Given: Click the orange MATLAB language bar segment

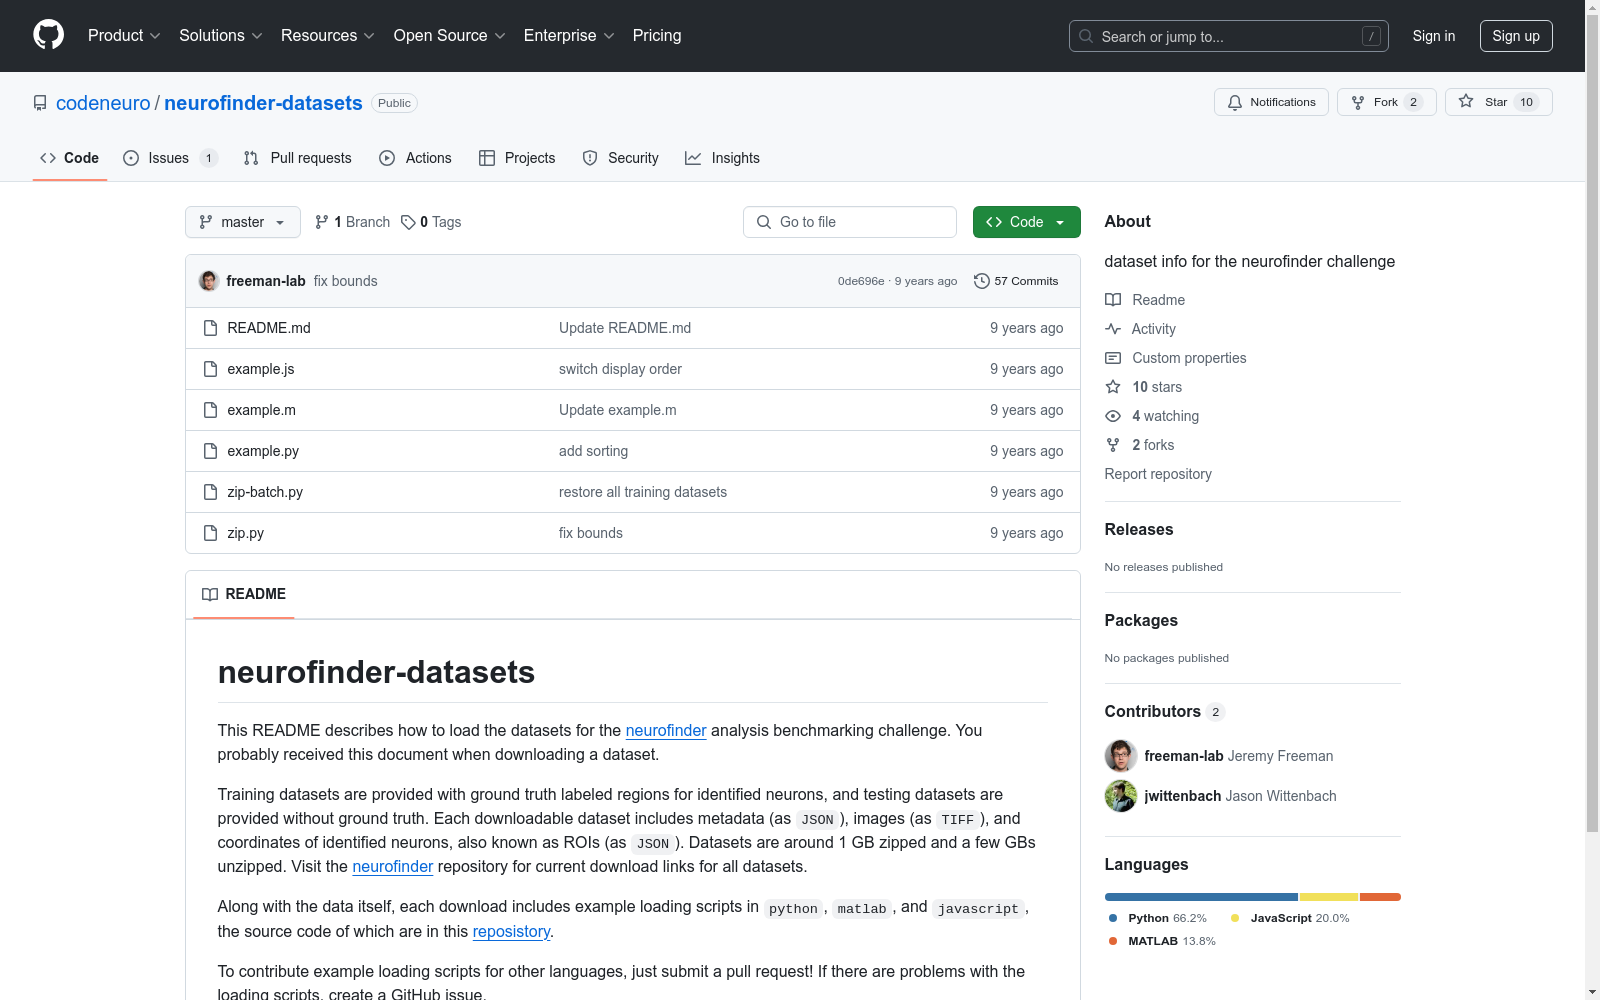Looking at the screenshot, I should (x=1381, y=897).
